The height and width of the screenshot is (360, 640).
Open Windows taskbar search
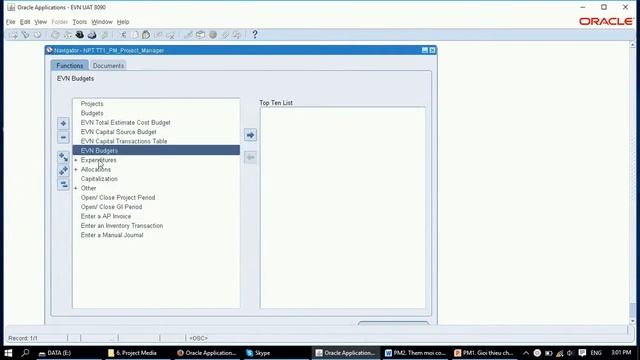click(x=25, y=353)
